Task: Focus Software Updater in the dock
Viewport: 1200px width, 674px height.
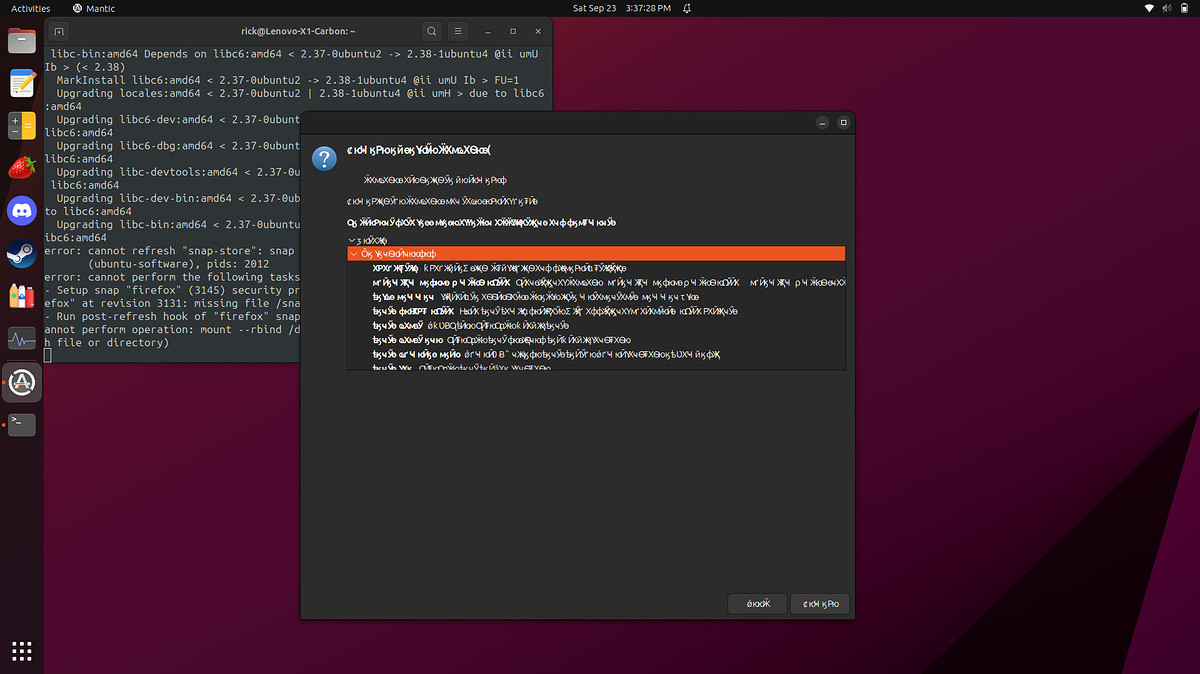Action: click(22, 382)
